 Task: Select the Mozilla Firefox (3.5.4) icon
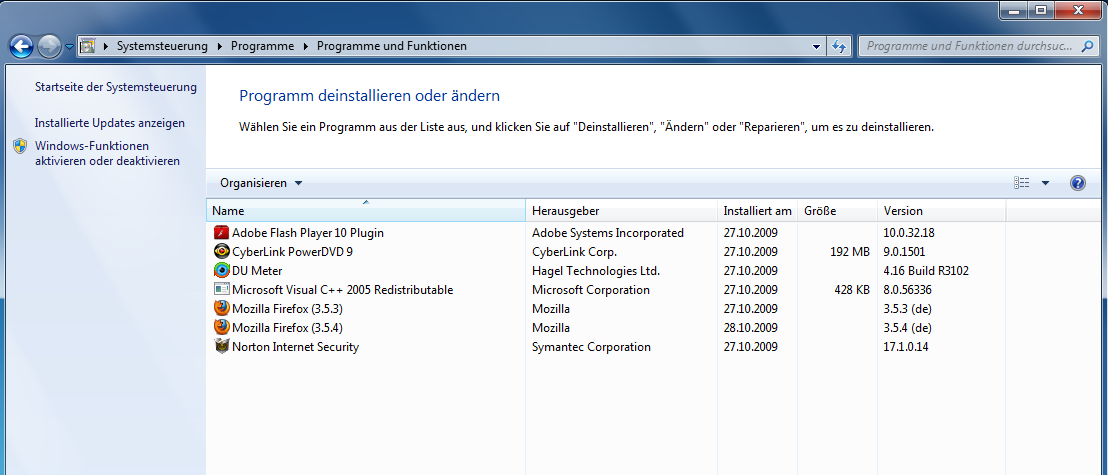pos(221,328)
